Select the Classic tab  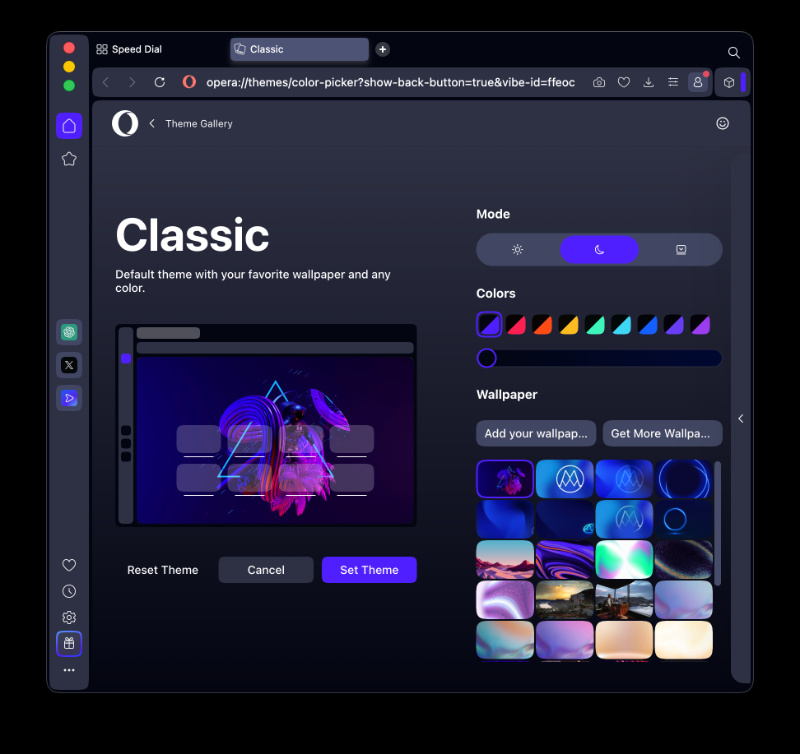click(299, 49)
